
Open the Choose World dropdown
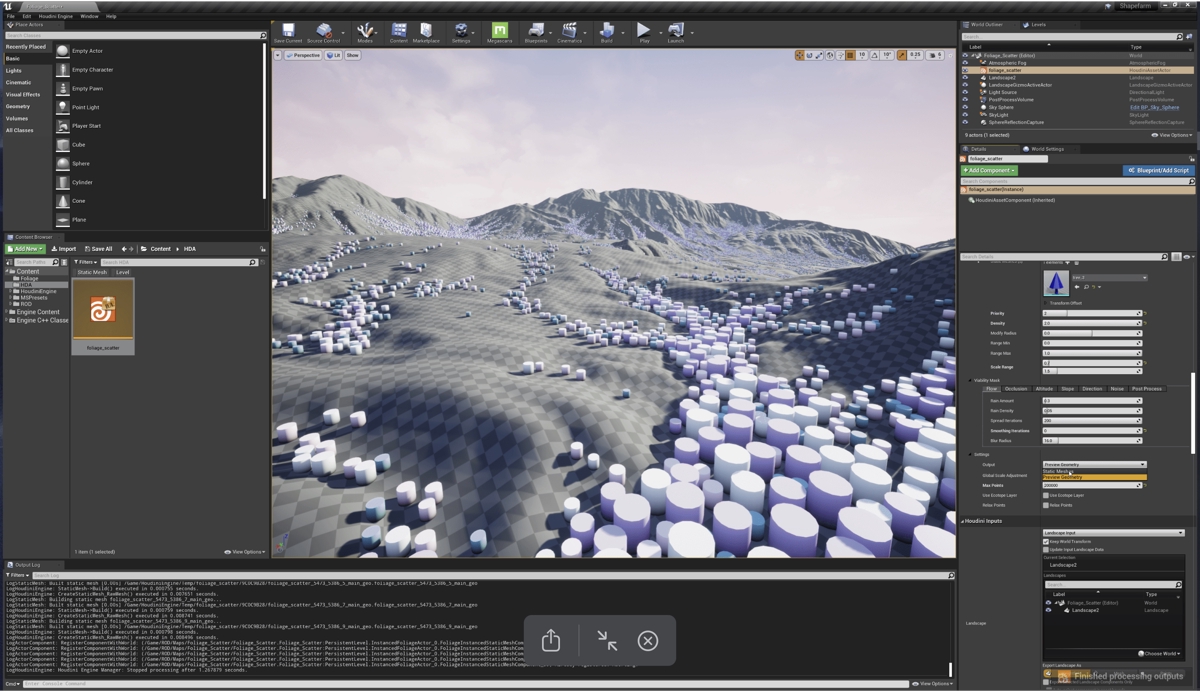pos(1159,654)
